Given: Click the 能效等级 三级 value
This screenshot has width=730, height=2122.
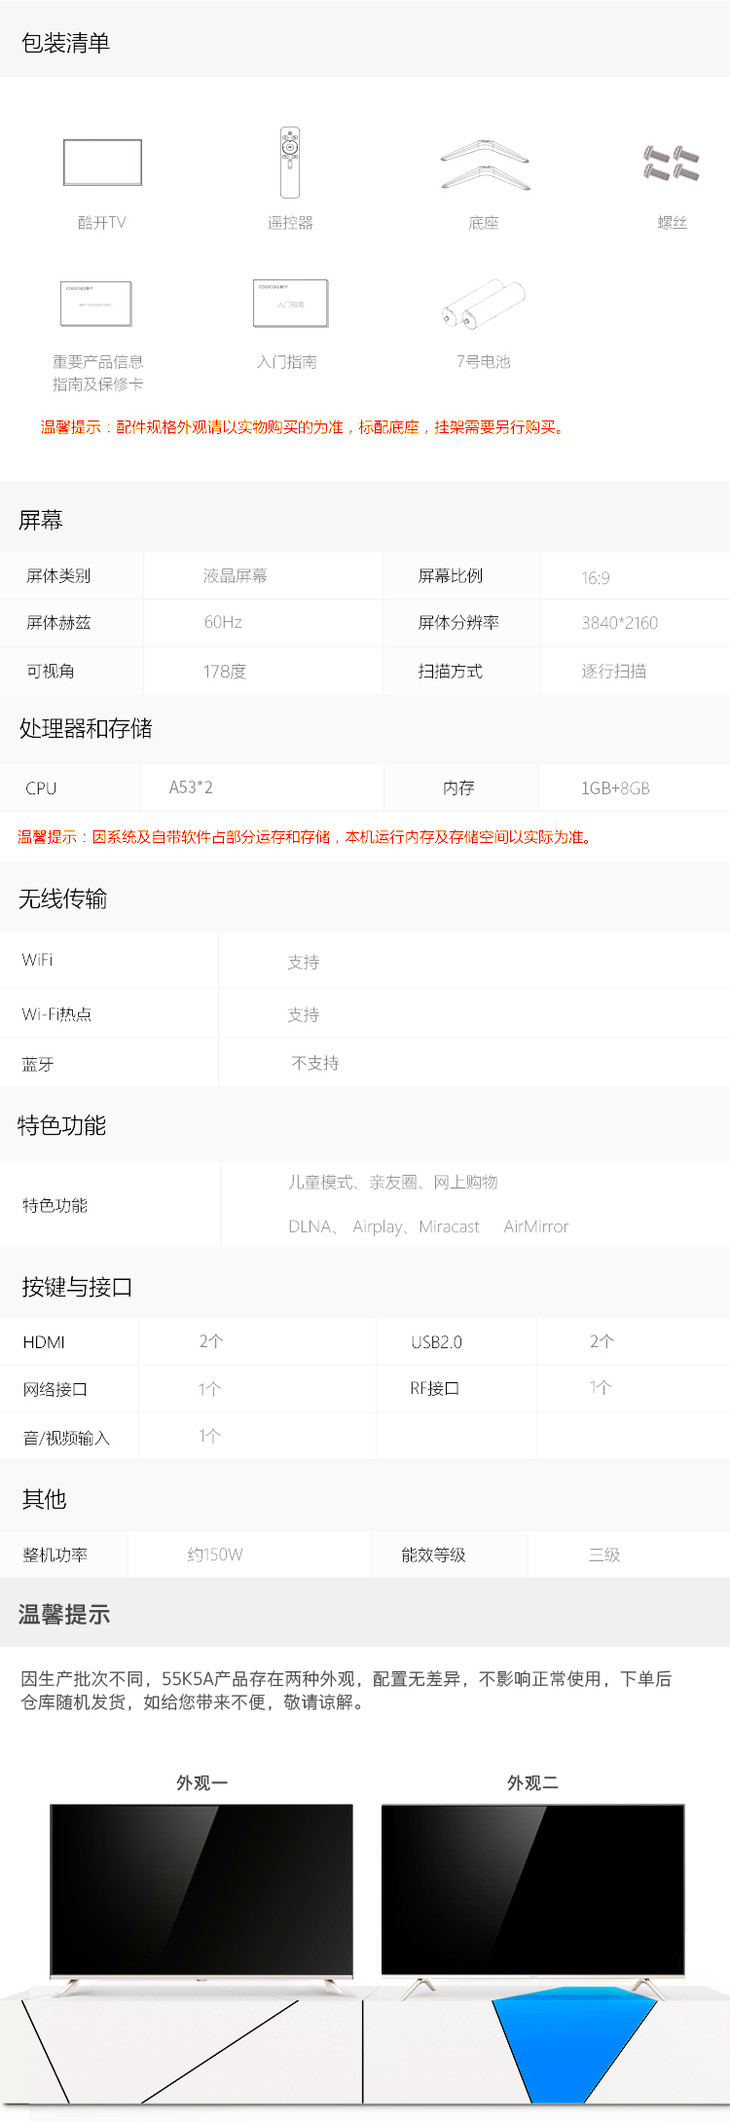Looking at the screenshot, I should pos(604,1555).
